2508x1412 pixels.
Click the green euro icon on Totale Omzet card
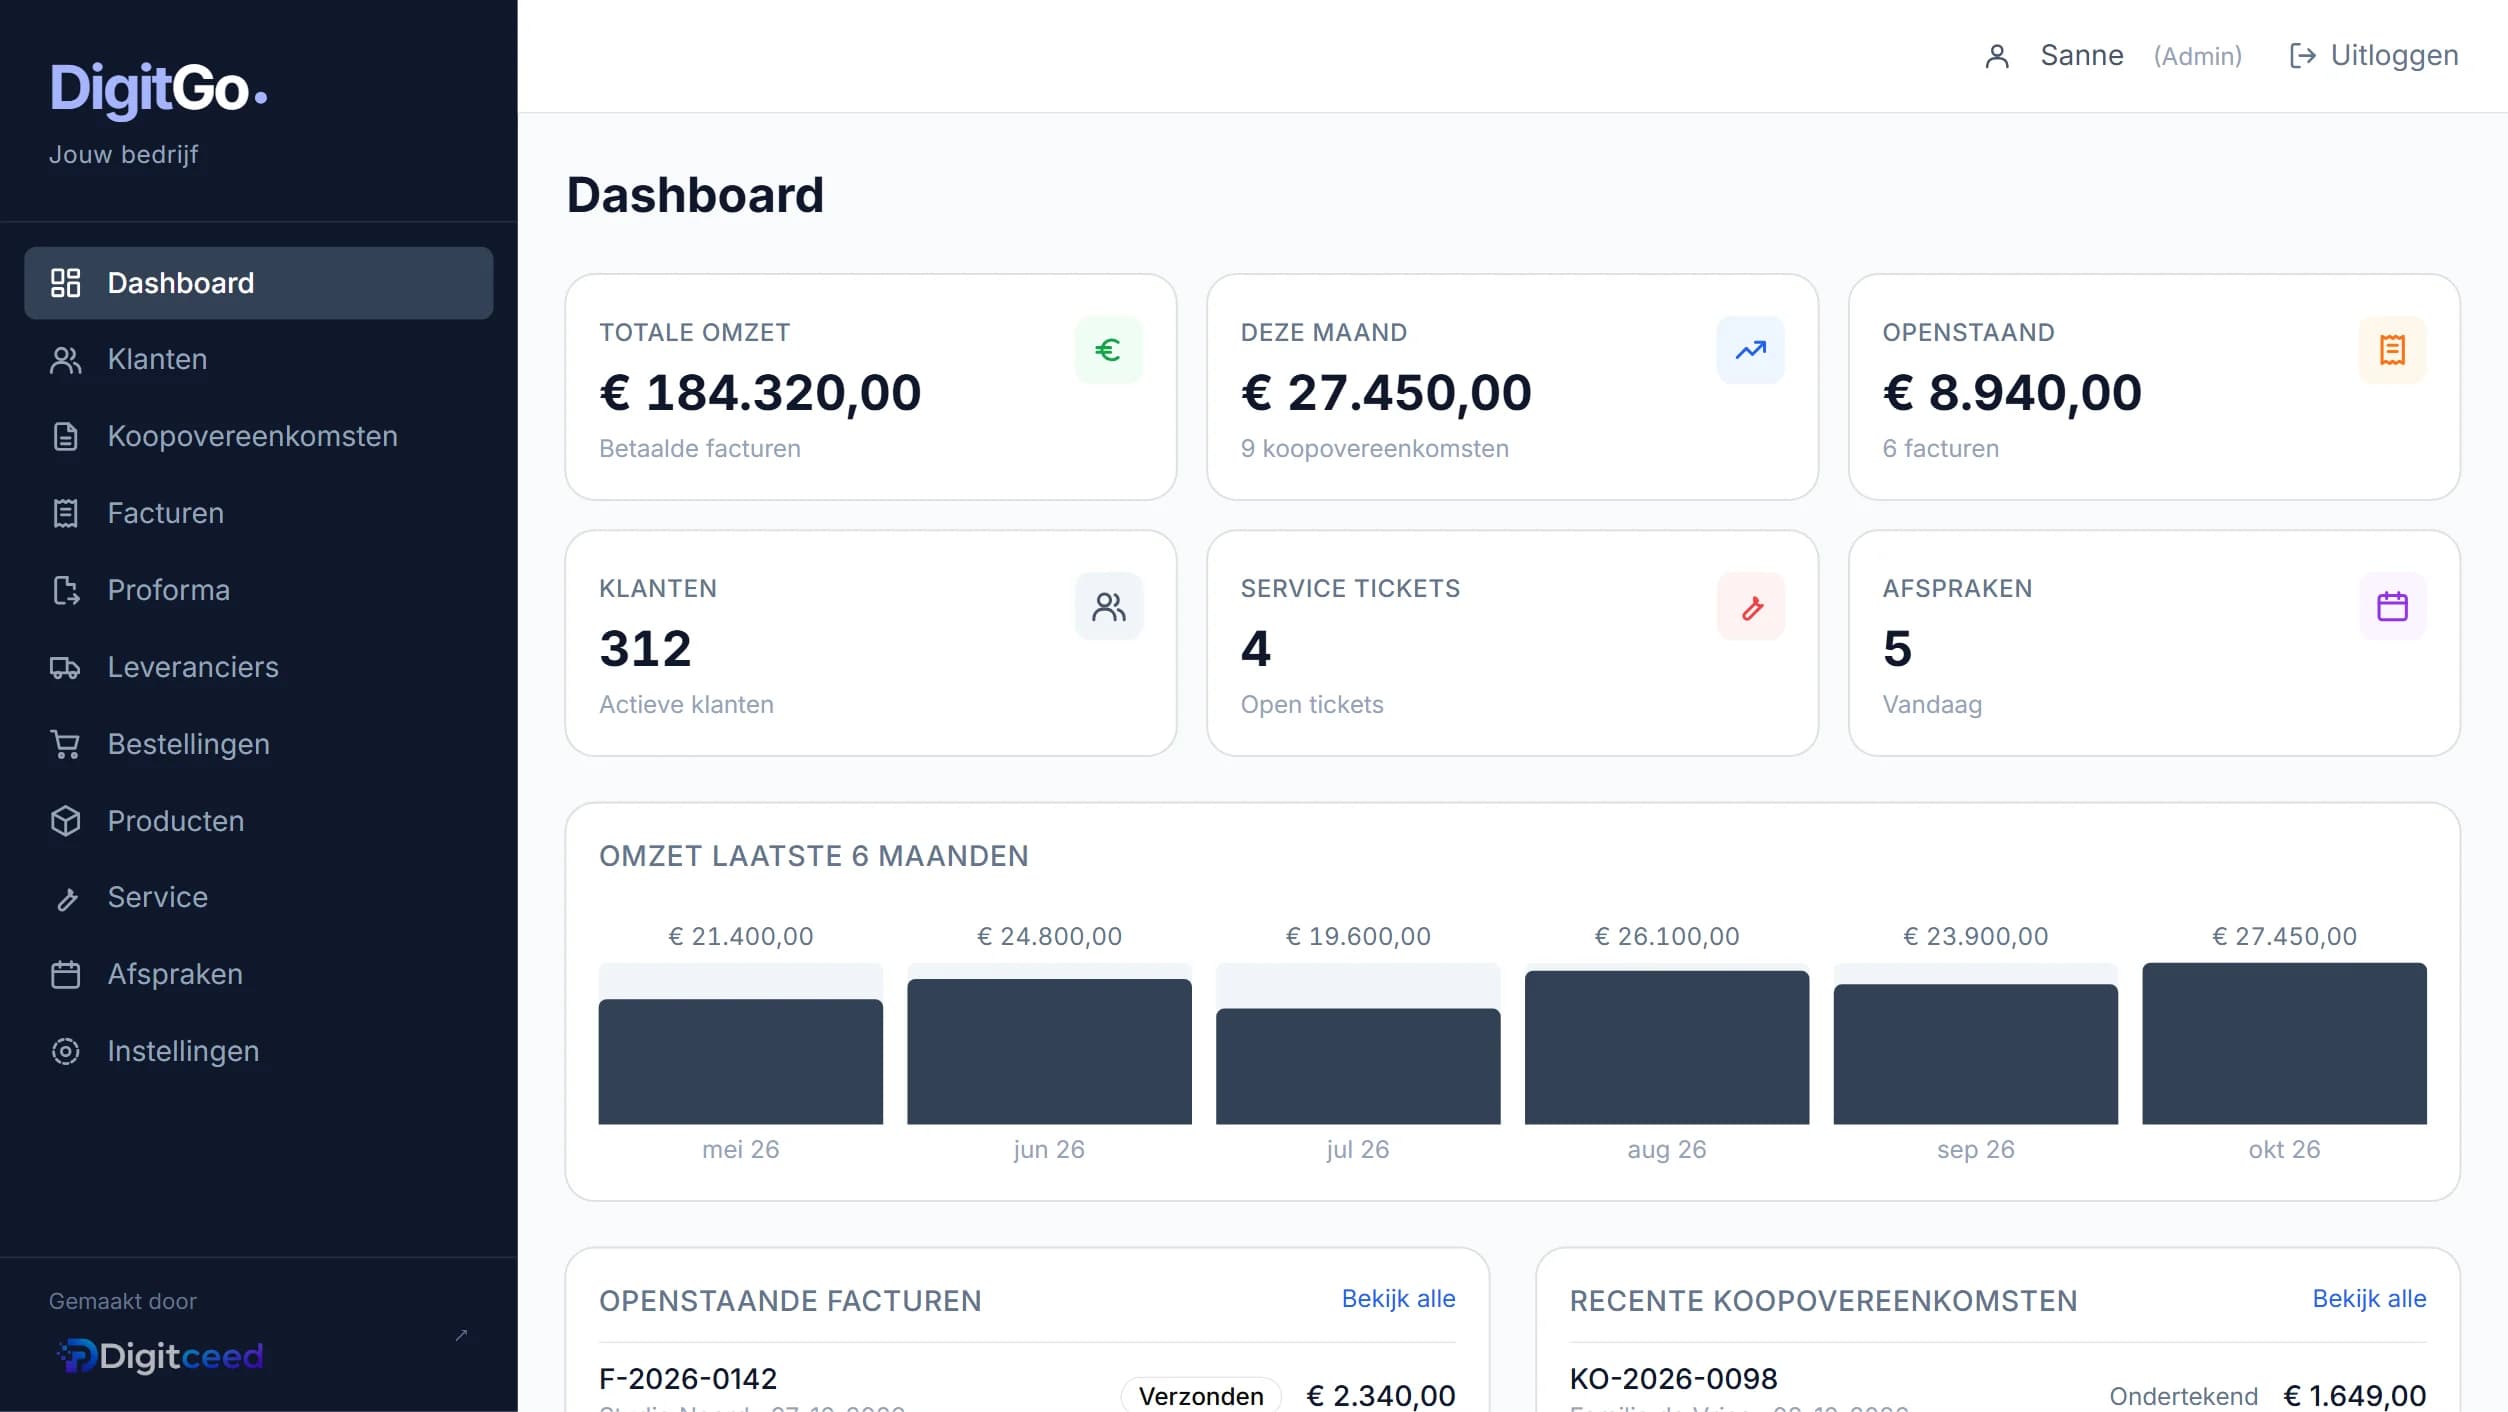click(x=1108, y=350)
